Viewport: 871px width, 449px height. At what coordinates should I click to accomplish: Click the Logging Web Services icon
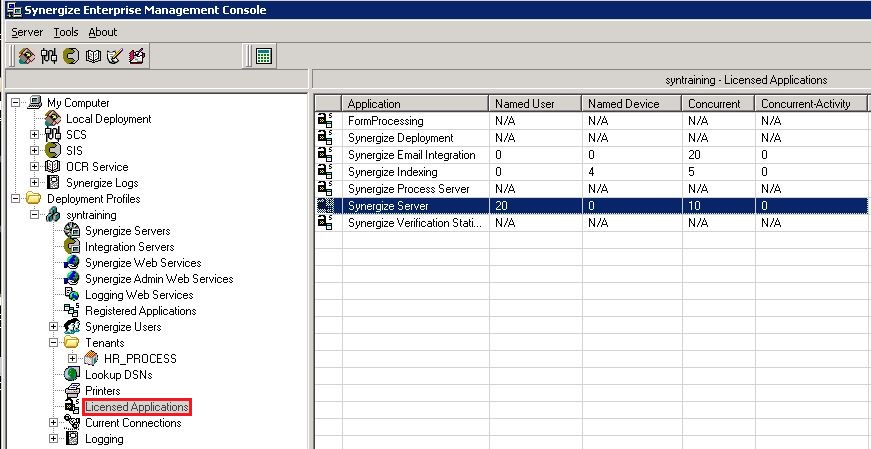(x=72, y=295)
